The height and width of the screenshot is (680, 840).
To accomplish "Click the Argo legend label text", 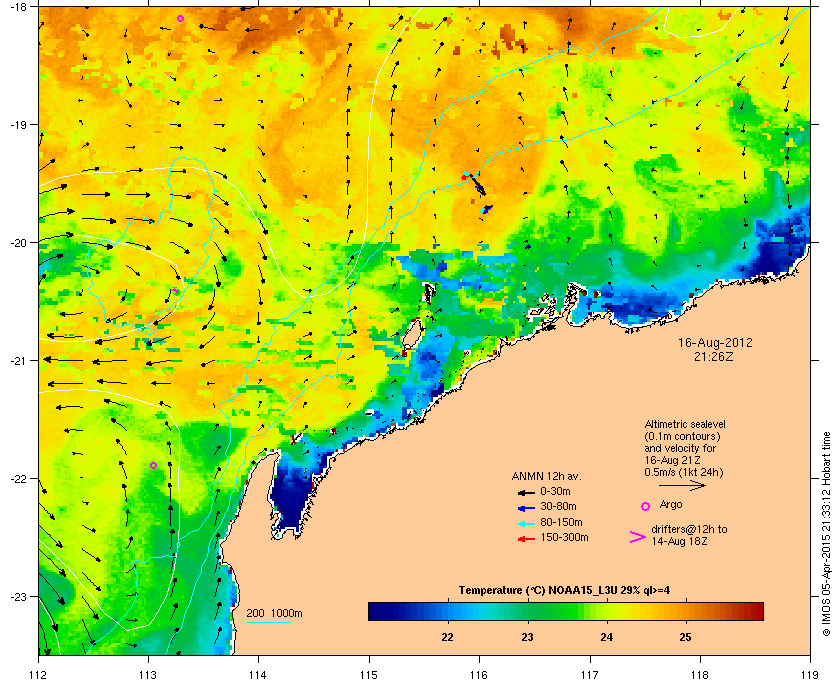I will (671, 505).
